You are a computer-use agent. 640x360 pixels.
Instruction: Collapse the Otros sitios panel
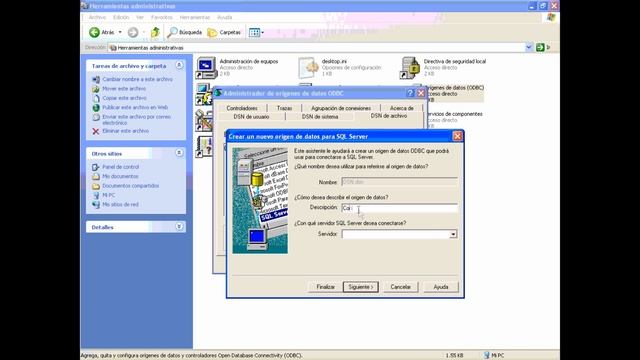point(179,153)
